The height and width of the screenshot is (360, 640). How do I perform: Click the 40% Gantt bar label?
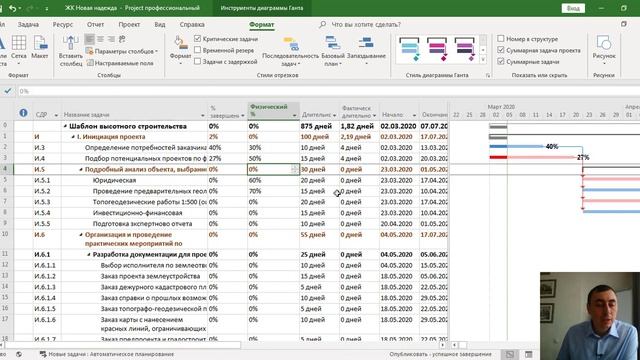point(552,147)
